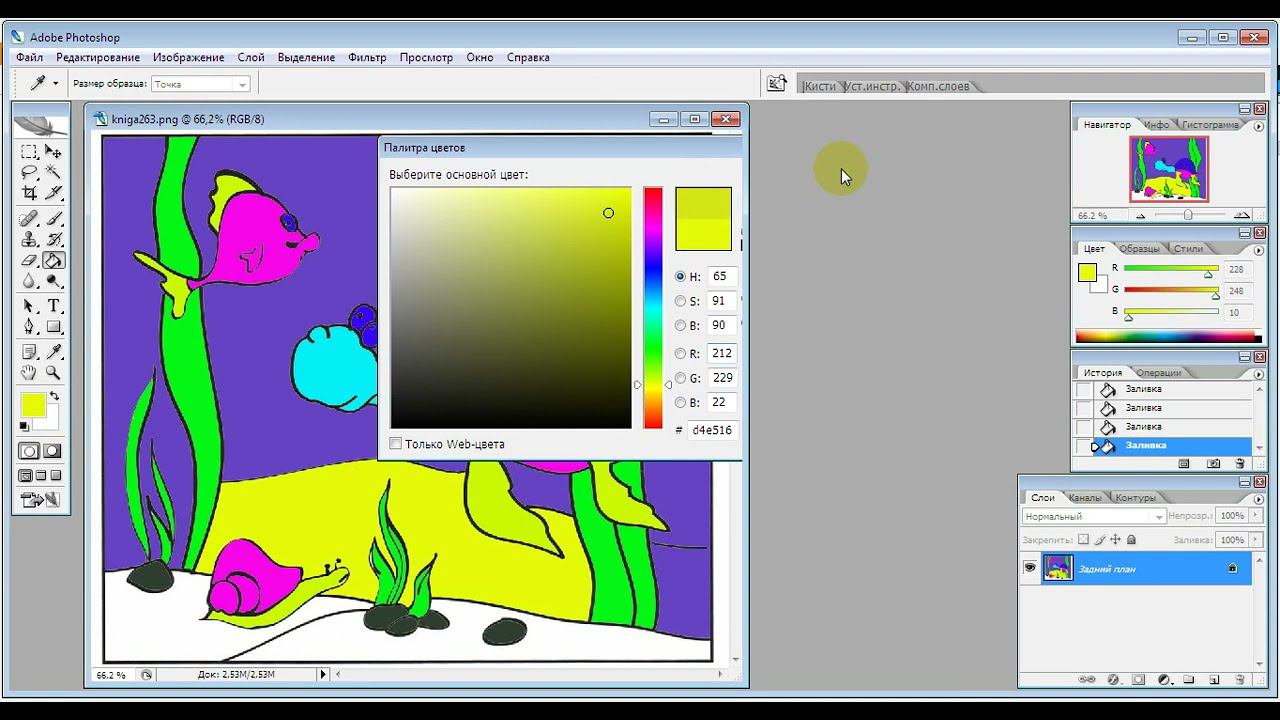
Task: Add layer mask in Layers panel
Action: [x=1138, y=680]
